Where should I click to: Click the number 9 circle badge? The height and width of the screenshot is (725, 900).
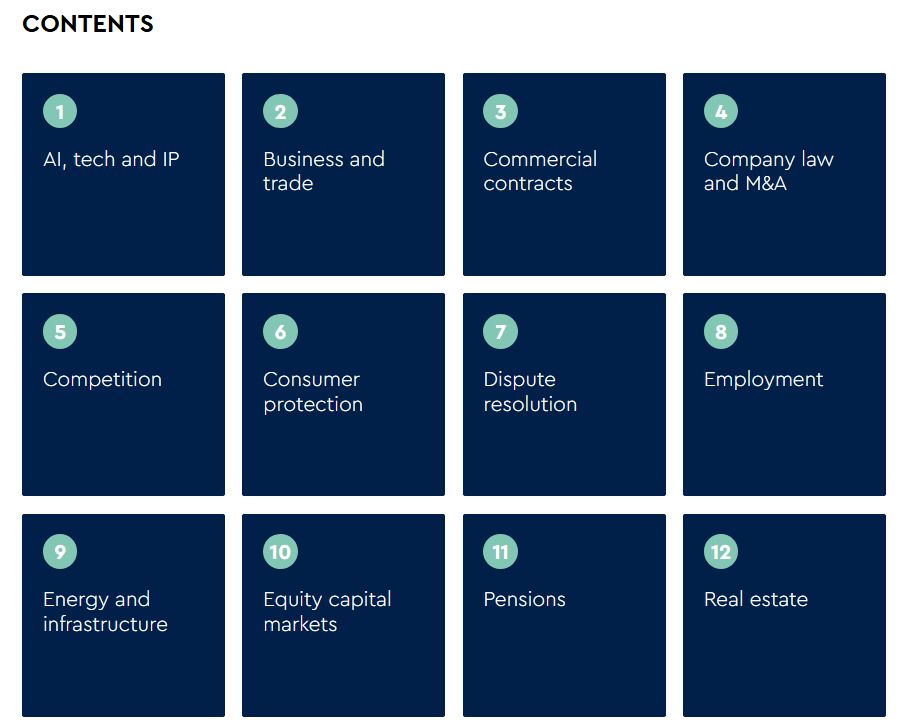click(x=60, y=552)
